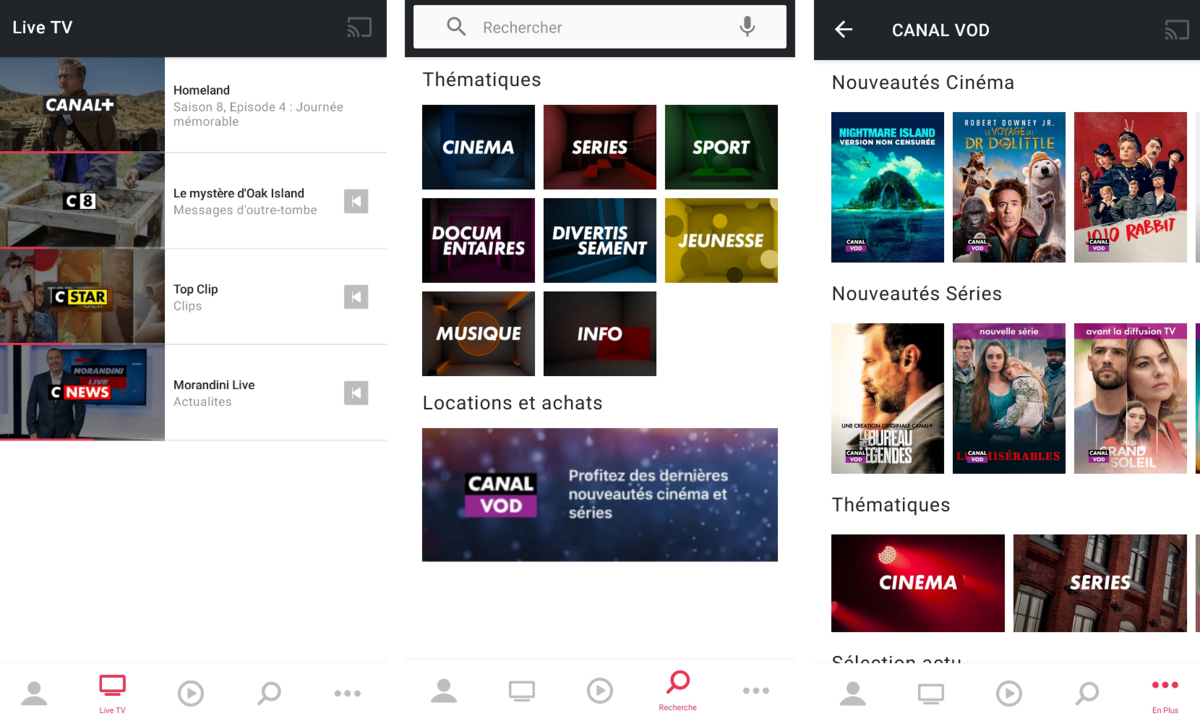Screen dimensions: 1200x716
Task: Select Nouveautés Cinéma section heading
Action: click(923, 83)
